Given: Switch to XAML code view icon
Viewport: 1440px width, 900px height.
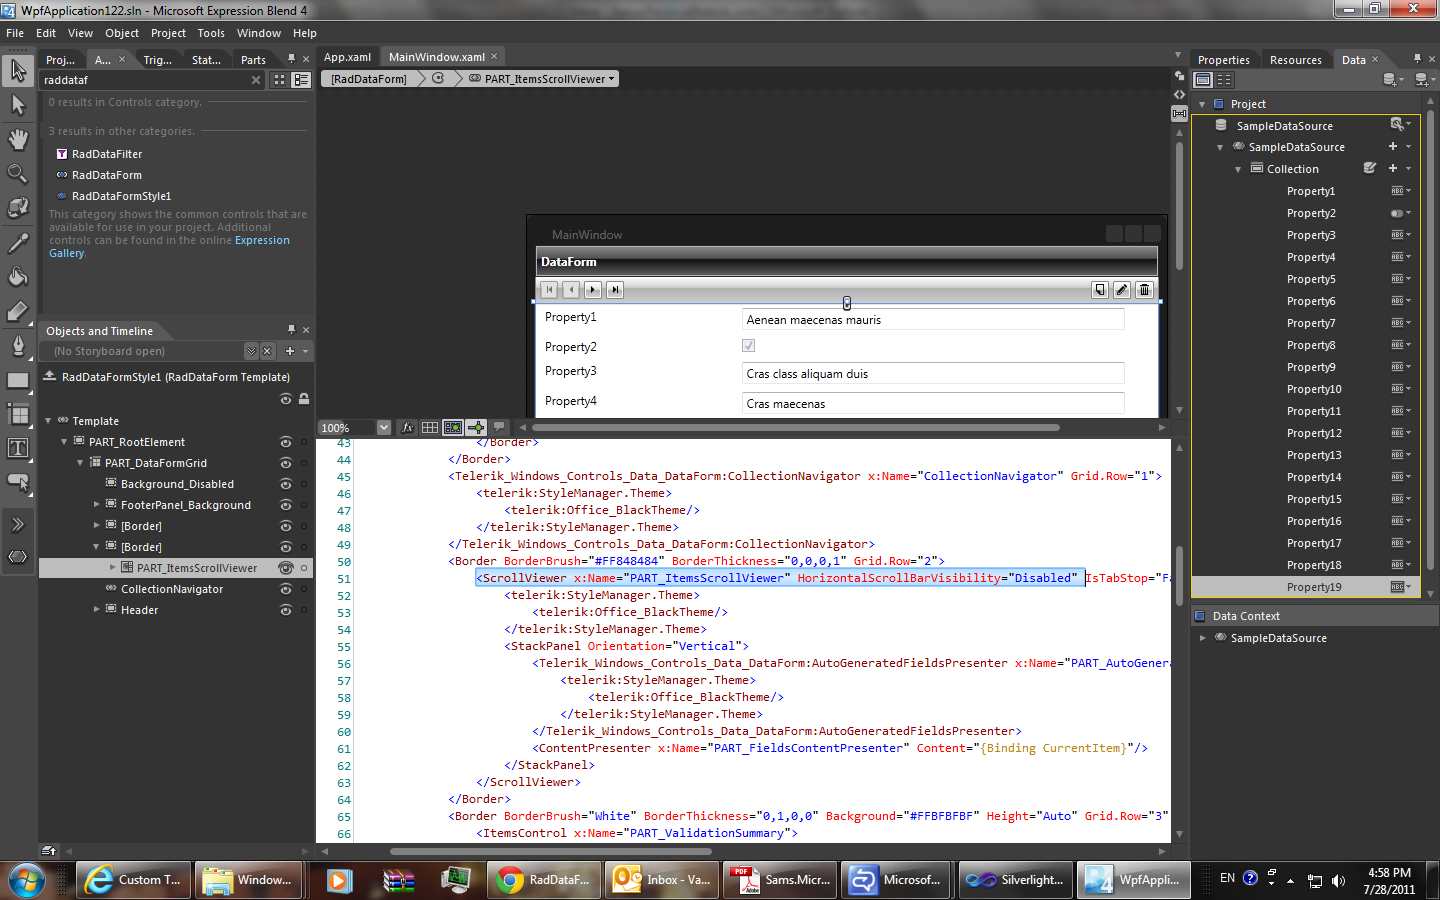Looking at the screenshot, I should [1179, 94].
